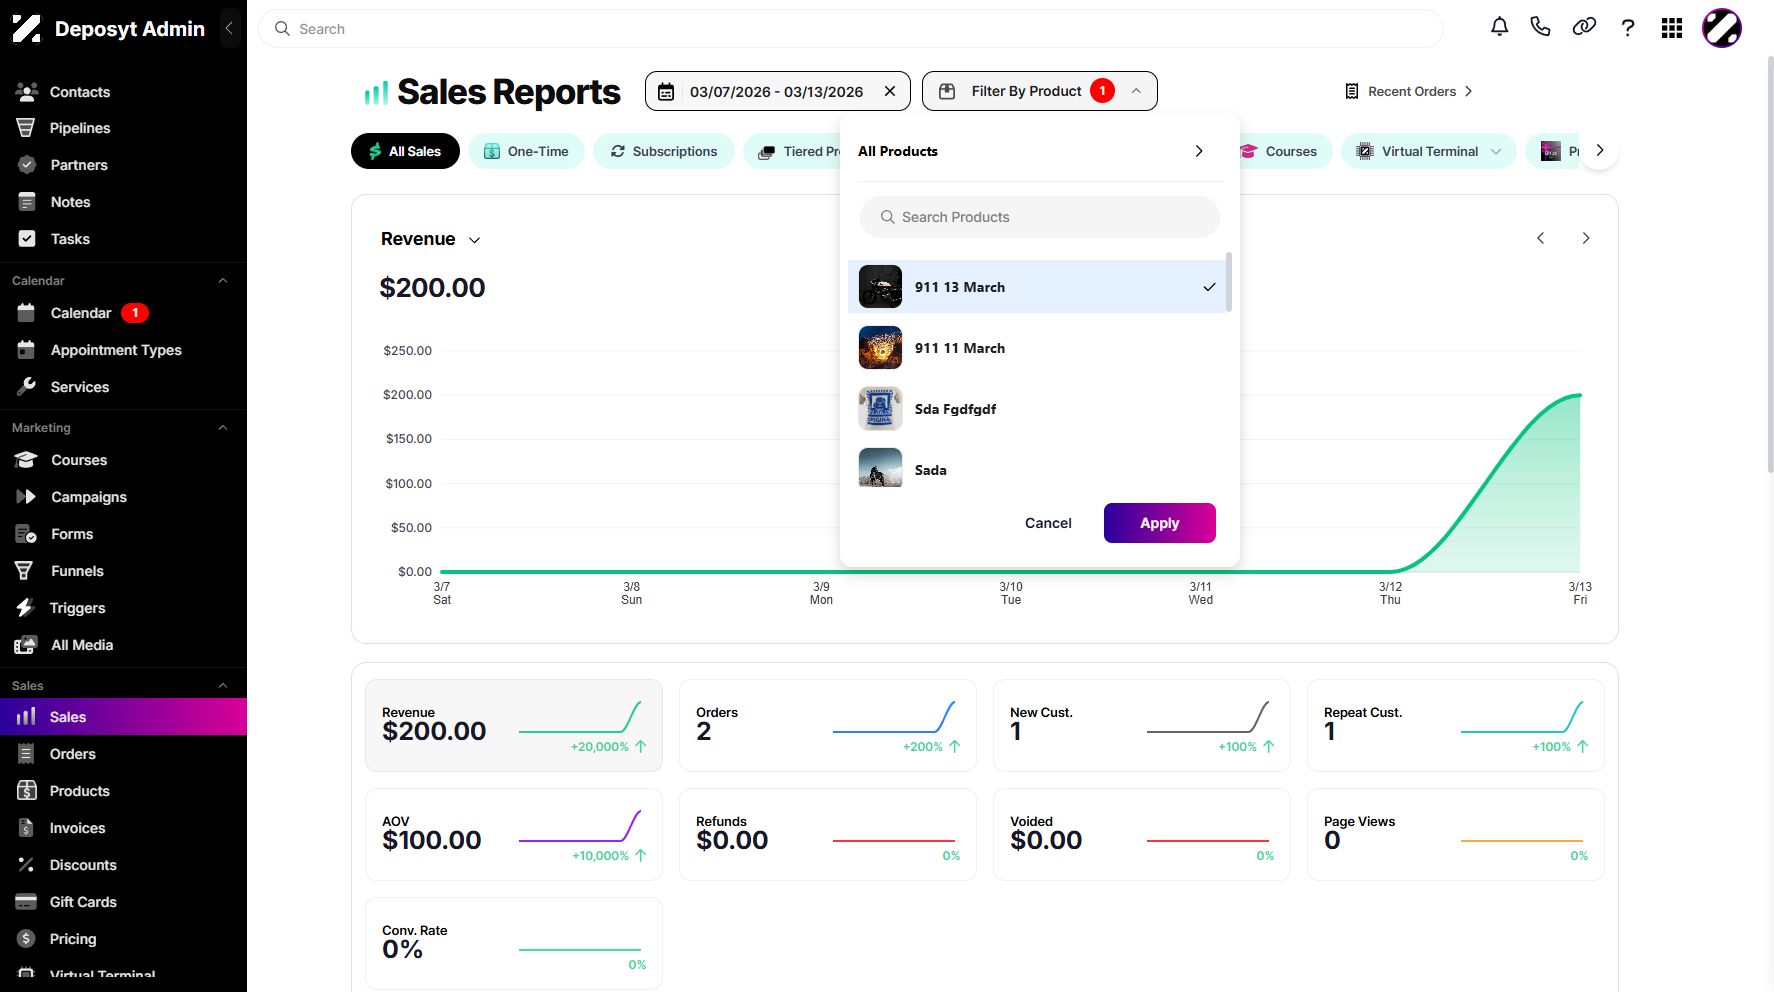This screenshot has width=1774, height=992.
Task: Go to previous chart period
Action: pyautogui.click(x=1541, y=238)
